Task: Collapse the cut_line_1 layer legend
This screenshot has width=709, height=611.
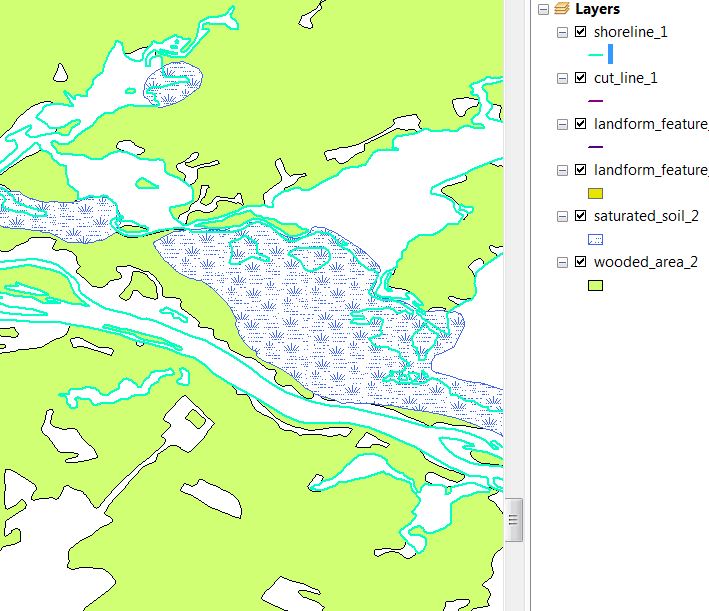Action: pyautogui.click(x=562, y=78)
